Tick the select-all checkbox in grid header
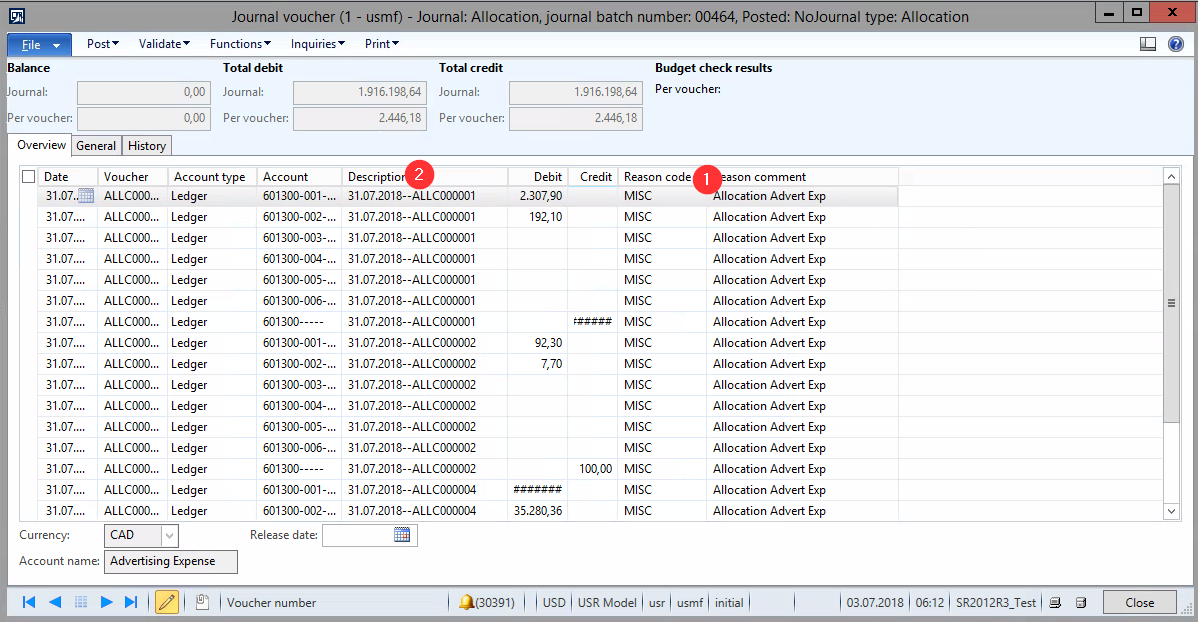 coord(29,177)
